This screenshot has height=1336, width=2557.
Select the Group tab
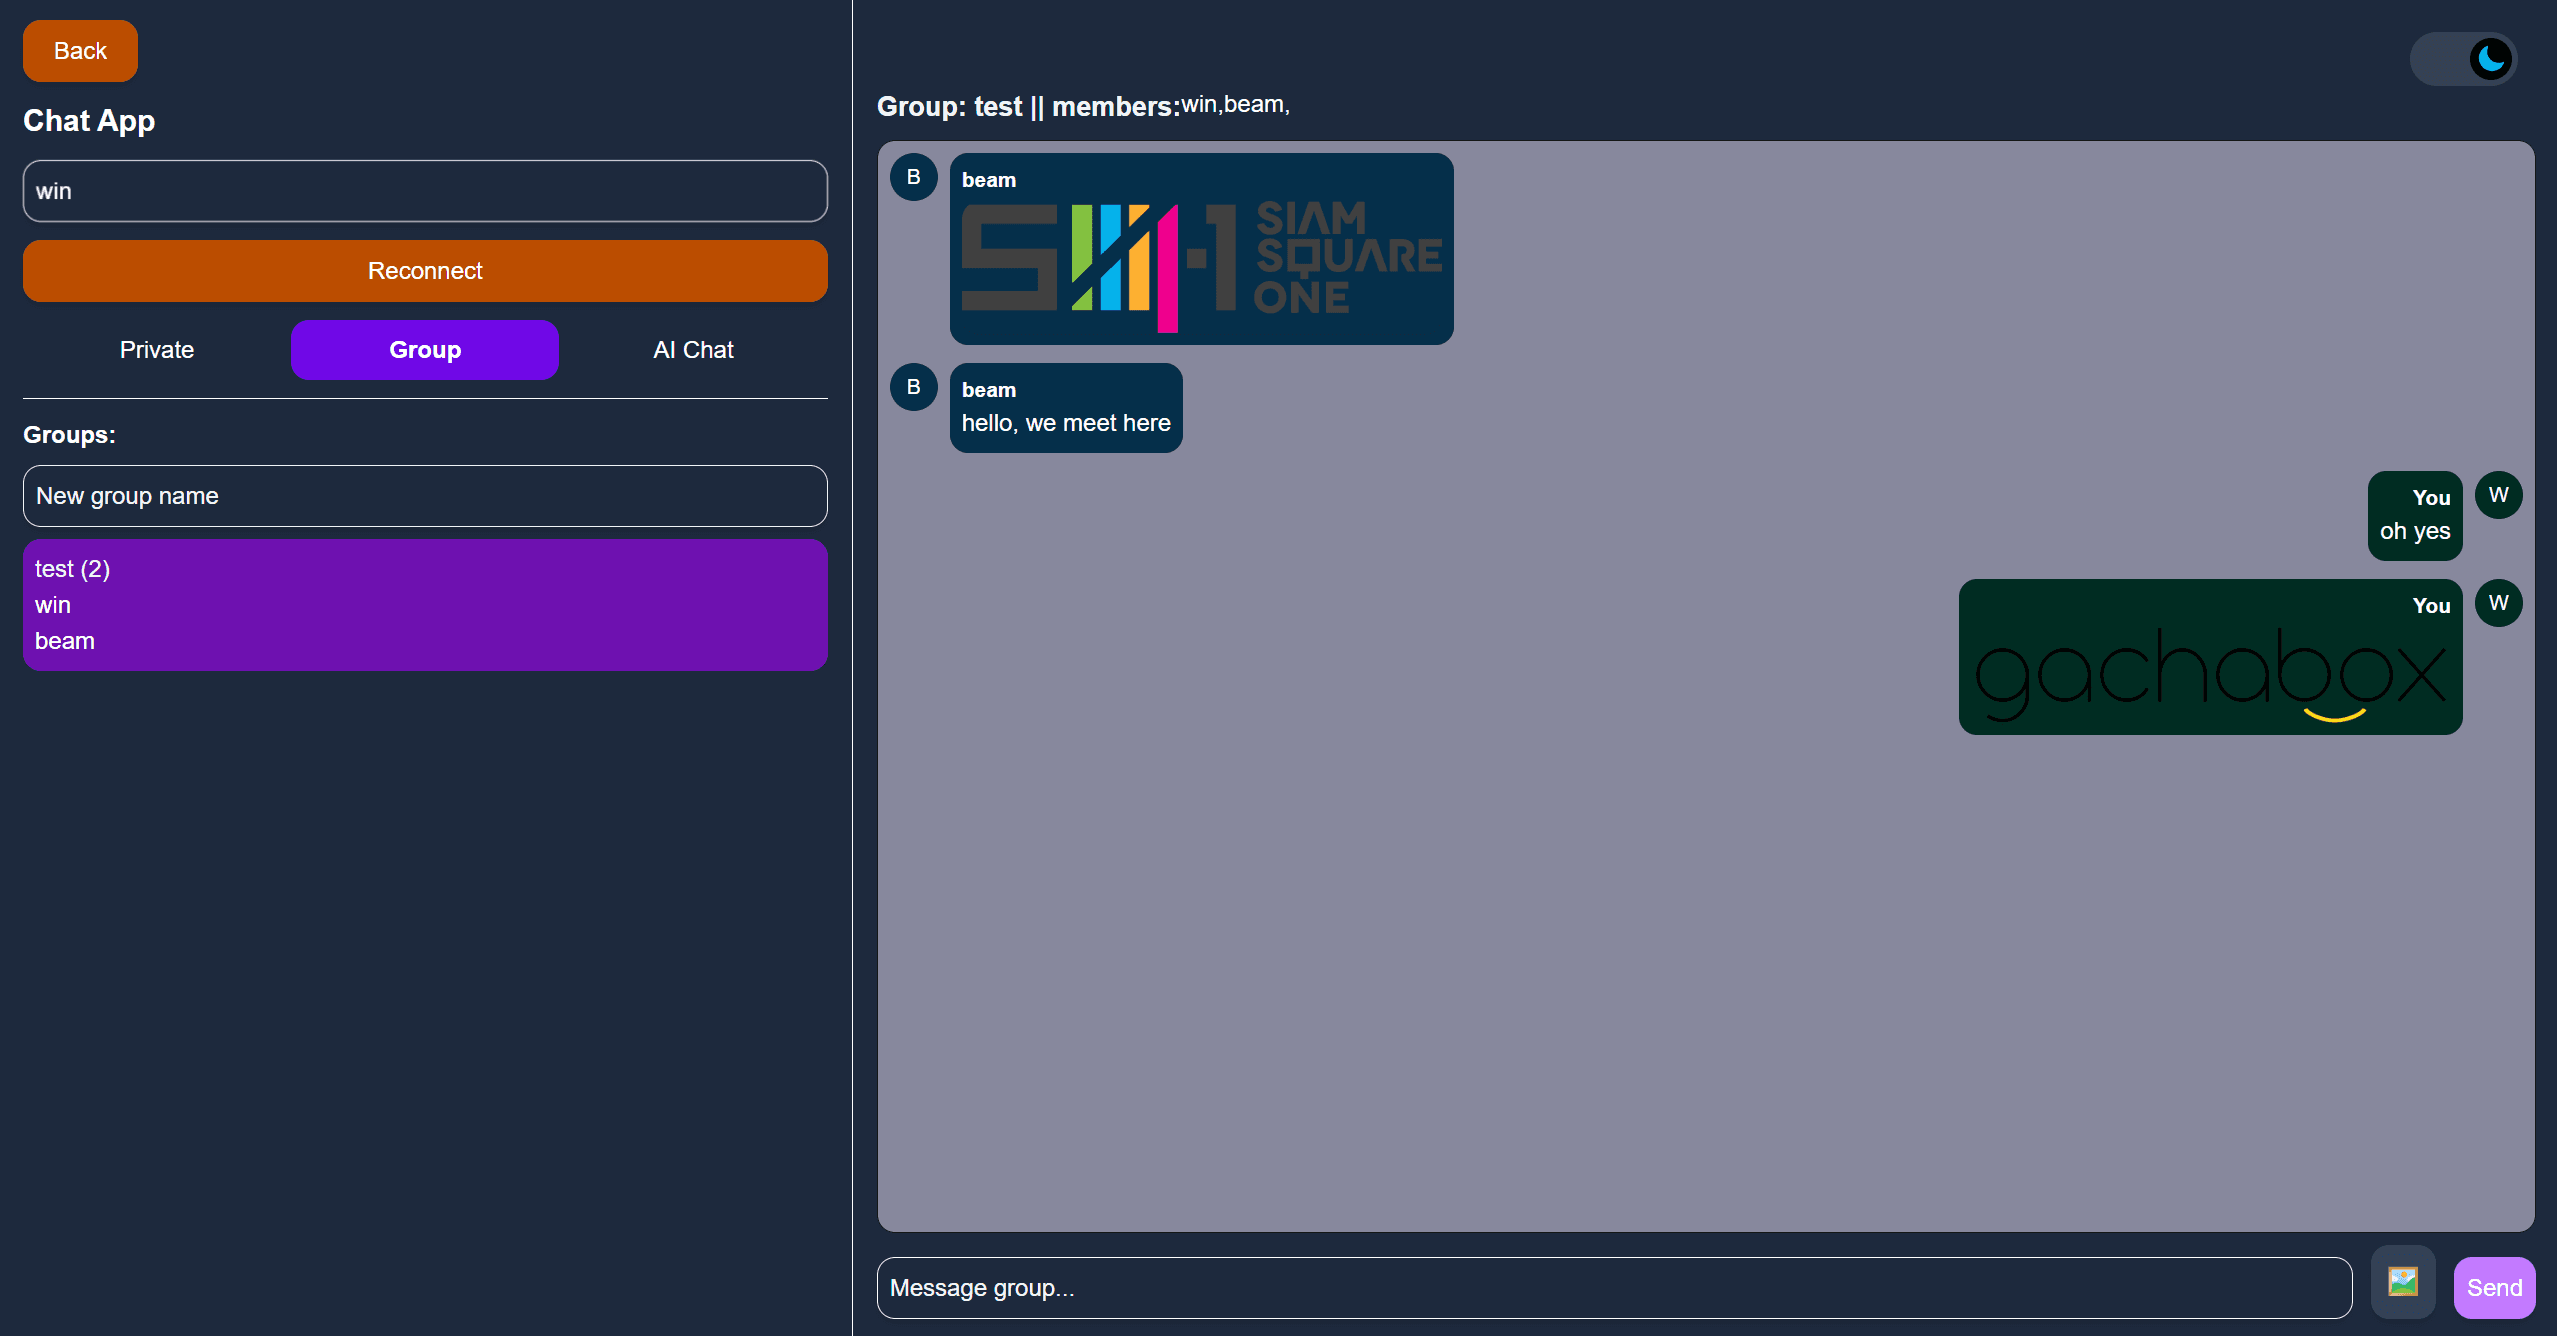pos(425,350)
